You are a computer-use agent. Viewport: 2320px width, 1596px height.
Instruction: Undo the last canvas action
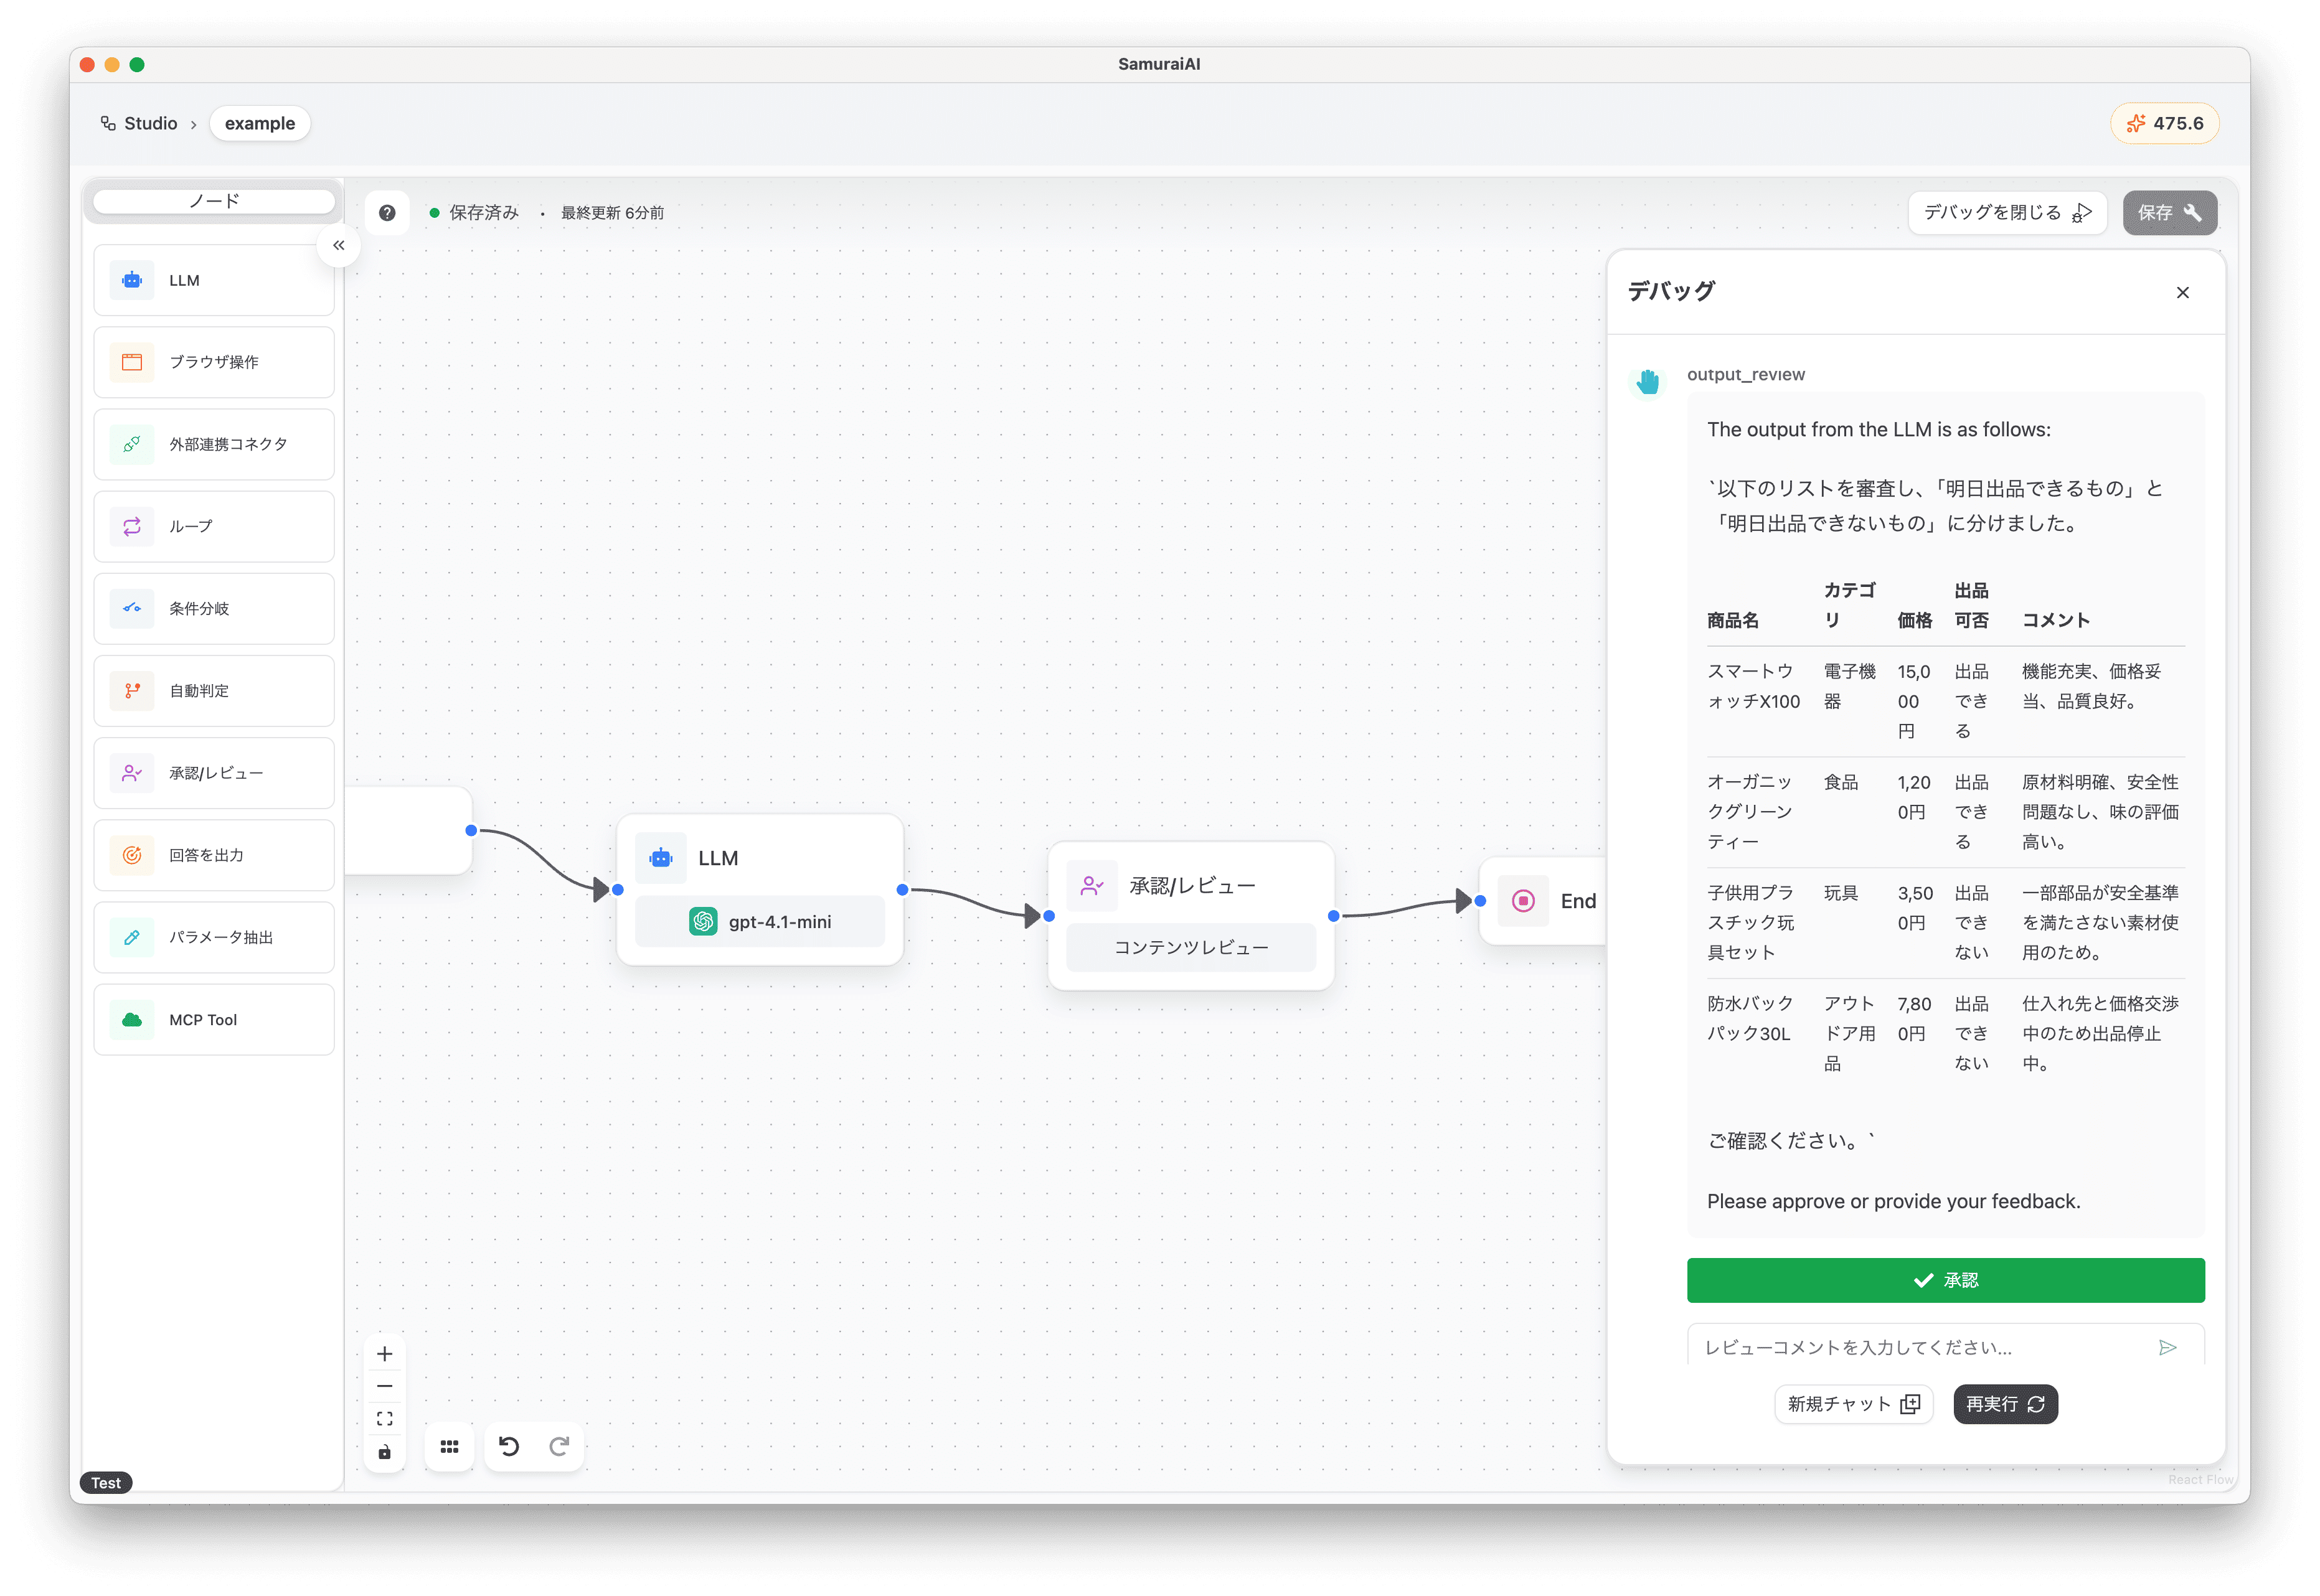point(509,1446)
